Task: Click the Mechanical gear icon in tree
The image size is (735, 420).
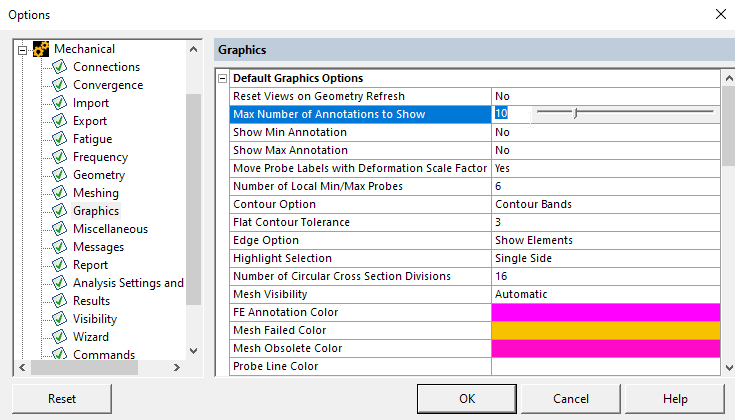Action: point(41,49)
